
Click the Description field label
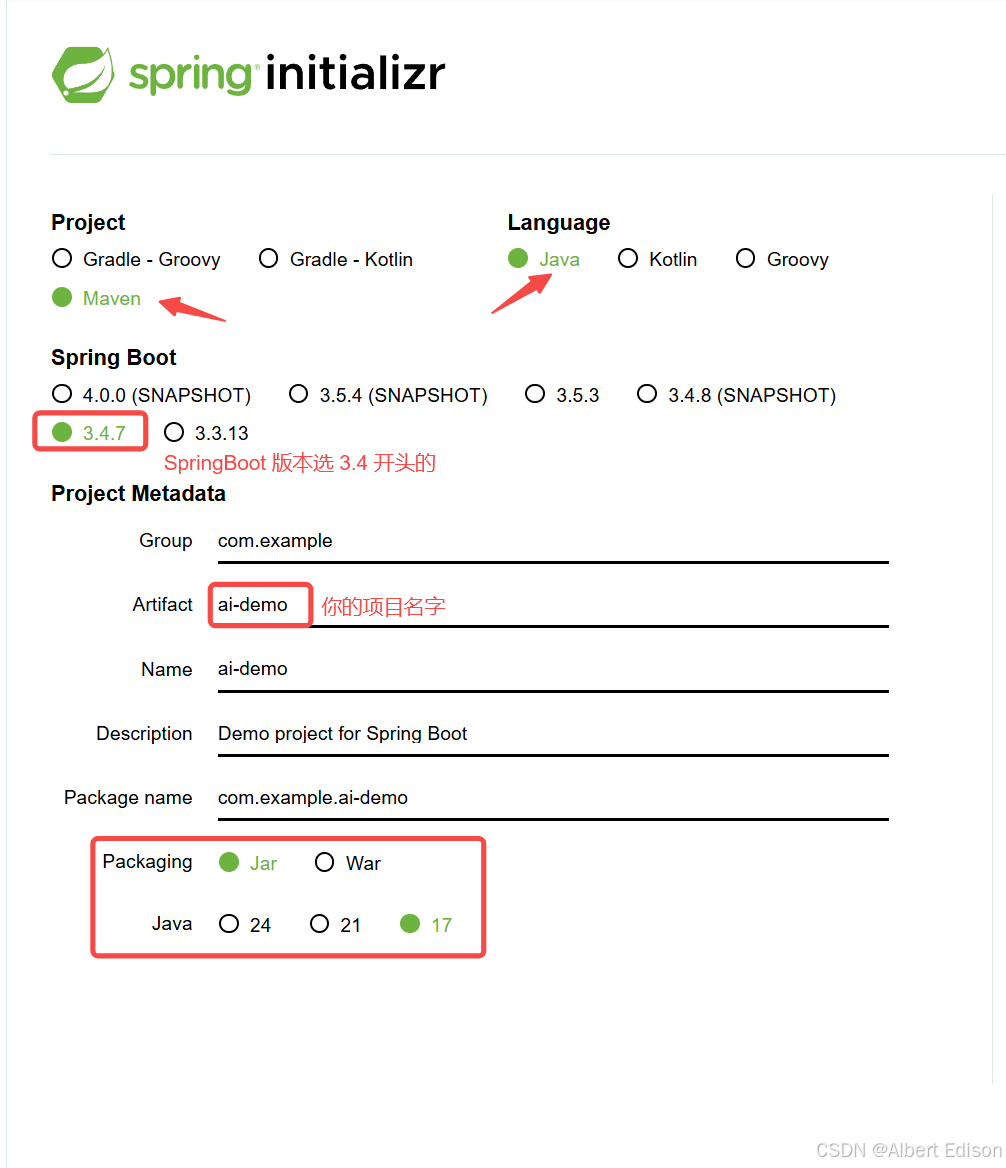tap(144, 734)
